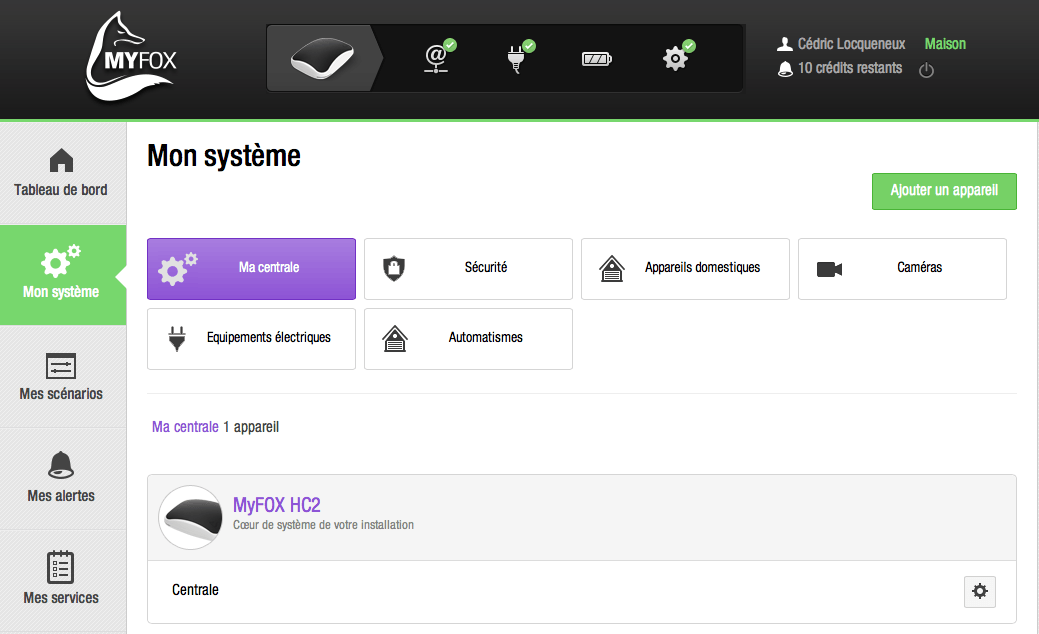Click the services notepad icon

(60, 567)
